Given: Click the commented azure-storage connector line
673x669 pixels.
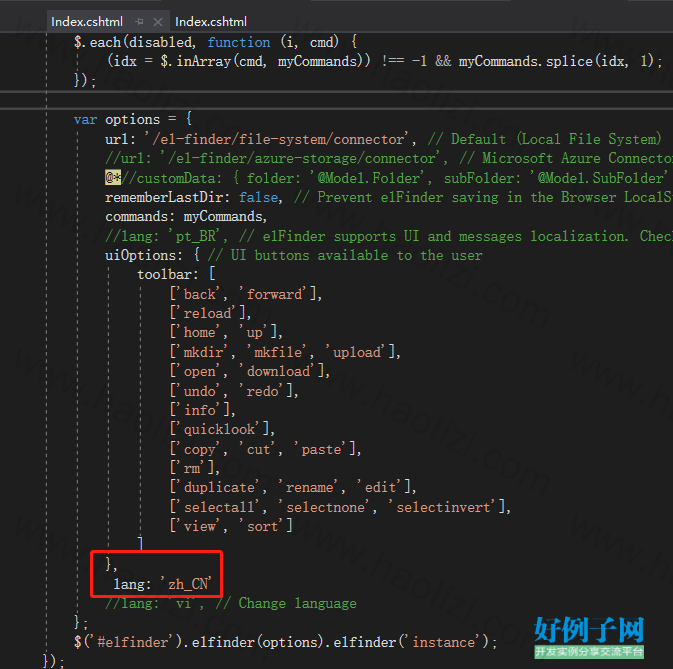Looking at the screenshot, I should (389, 158).
